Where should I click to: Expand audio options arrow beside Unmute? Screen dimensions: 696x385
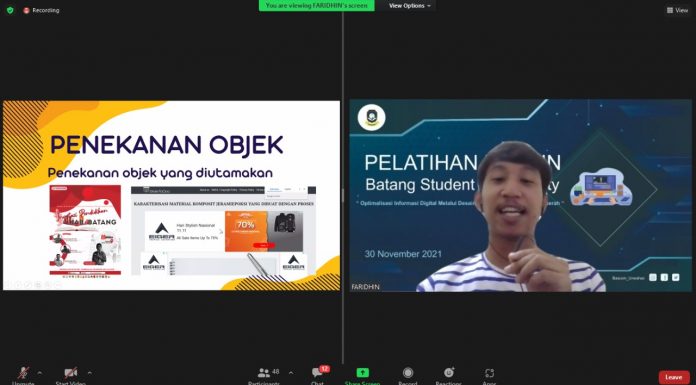tap(40, 373)
